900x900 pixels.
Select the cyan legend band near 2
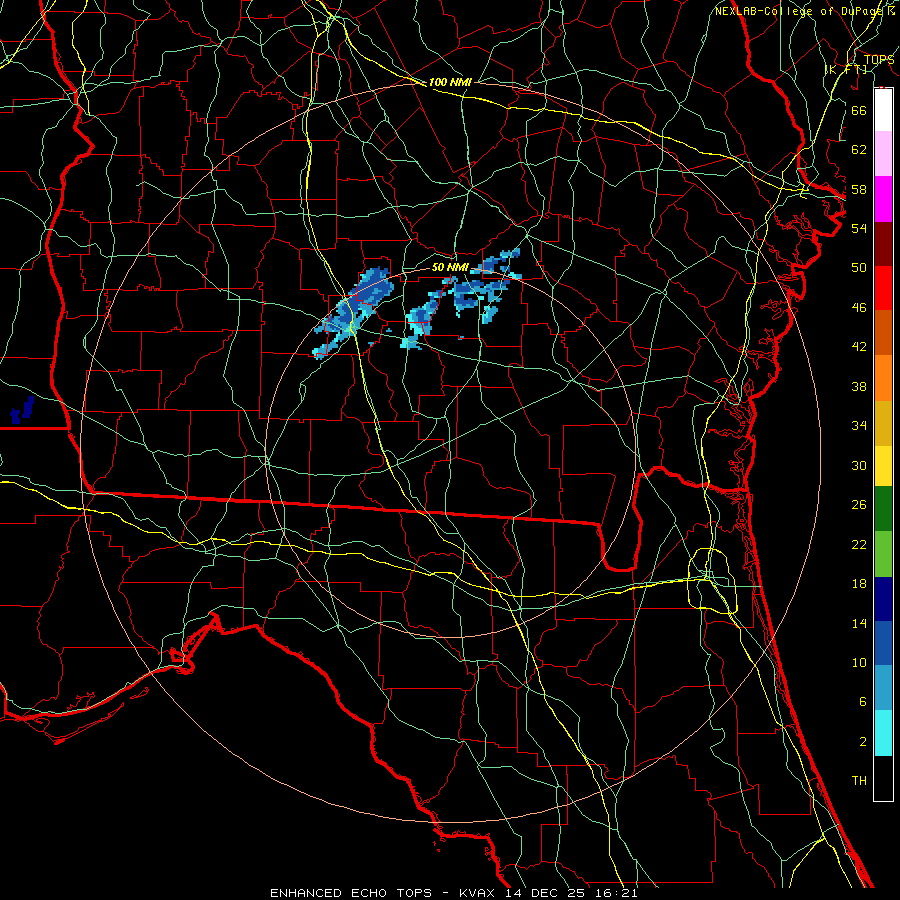pyautogui.click(x=883, y=733)
